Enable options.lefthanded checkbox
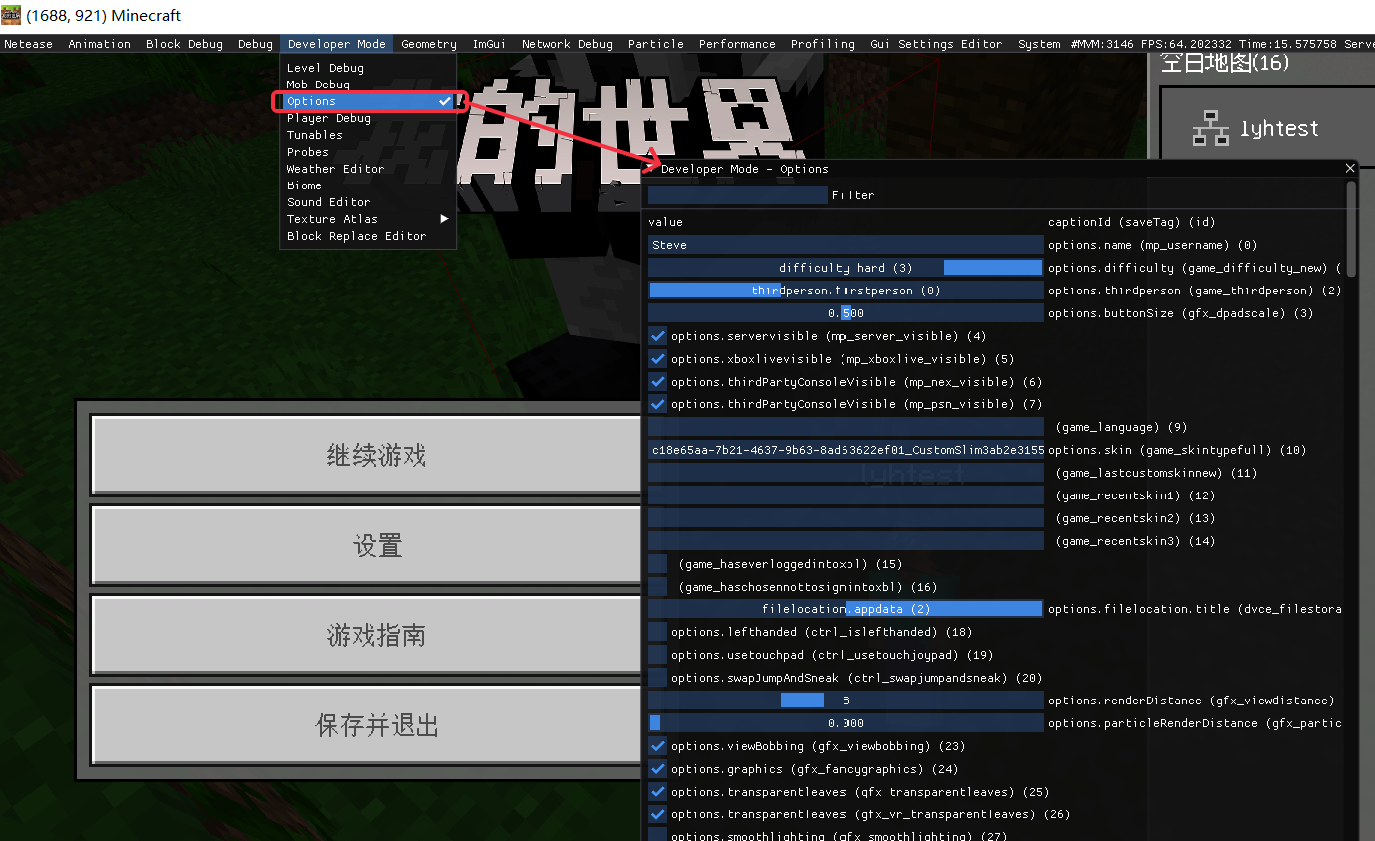The height and width of the screenshot is (841, 1375). click(x=657, y=632)
